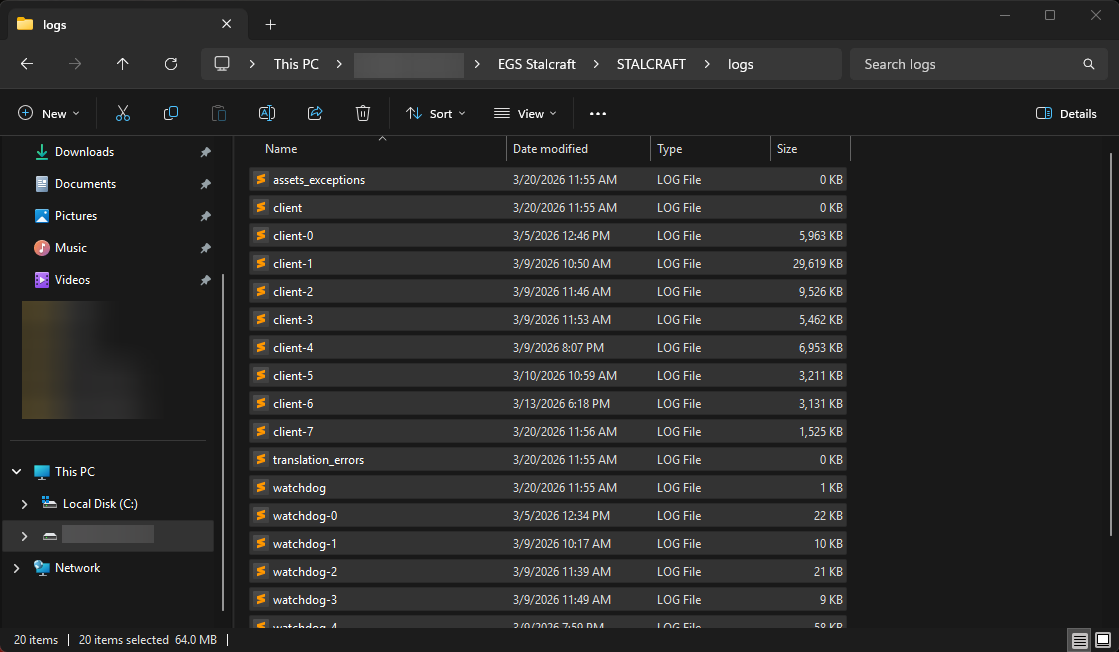Collapse the This PC tree node
The width and height of the screenshot is (1119, 652).
(16, 472)
